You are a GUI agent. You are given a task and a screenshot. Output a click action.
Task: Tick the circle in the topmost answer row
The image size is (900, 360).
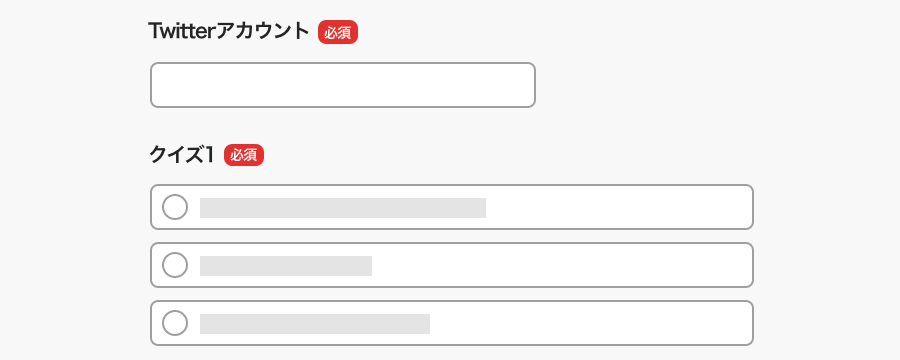[x=175, y=207]
